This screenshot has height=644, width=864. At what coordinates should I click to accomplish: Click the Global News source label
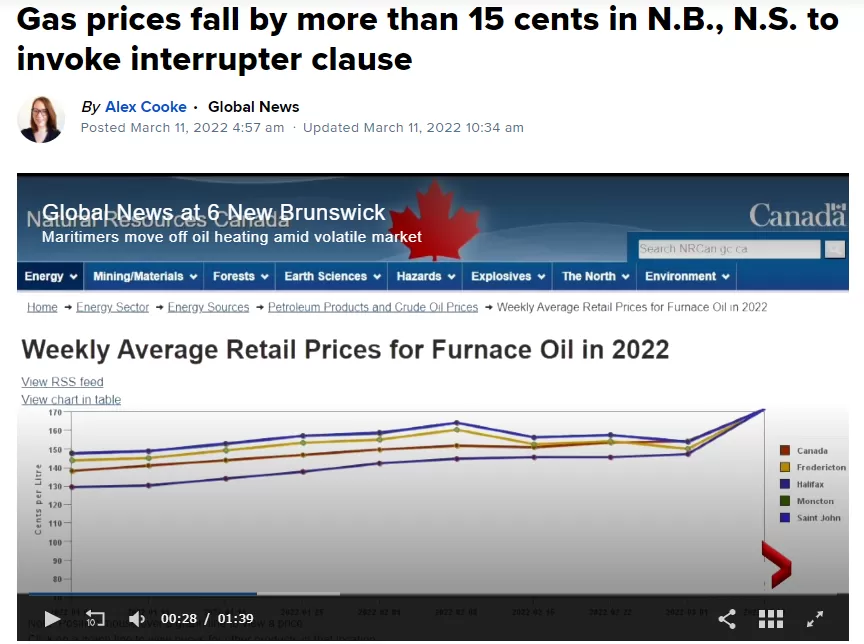tap(253, 106)
